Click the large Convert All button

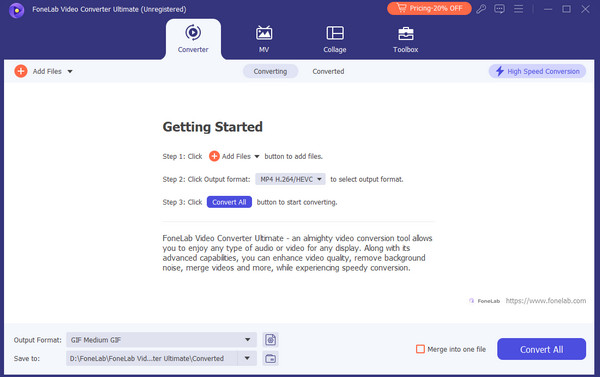(541, 349)
